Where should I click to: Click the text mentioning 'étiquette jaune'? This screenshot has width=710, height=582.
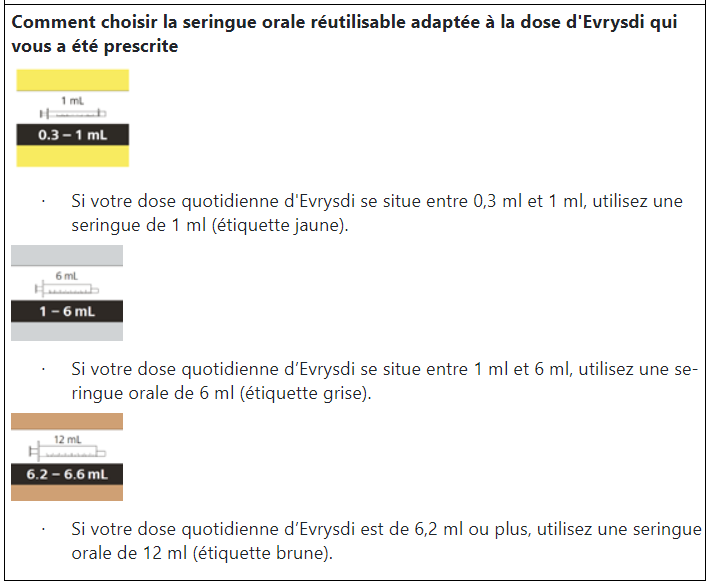click(377, 213)
